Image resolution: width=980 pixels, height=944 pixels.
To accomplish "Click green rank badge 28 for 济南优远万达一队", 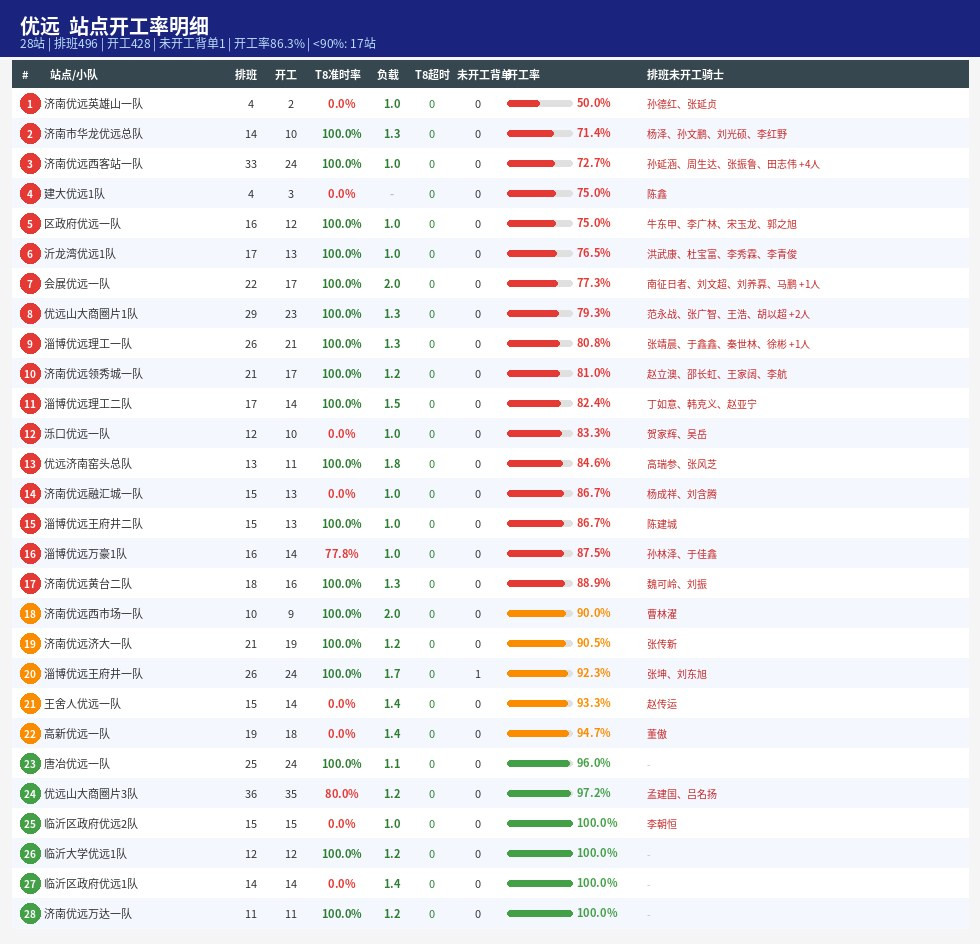I will click(29, 914).
